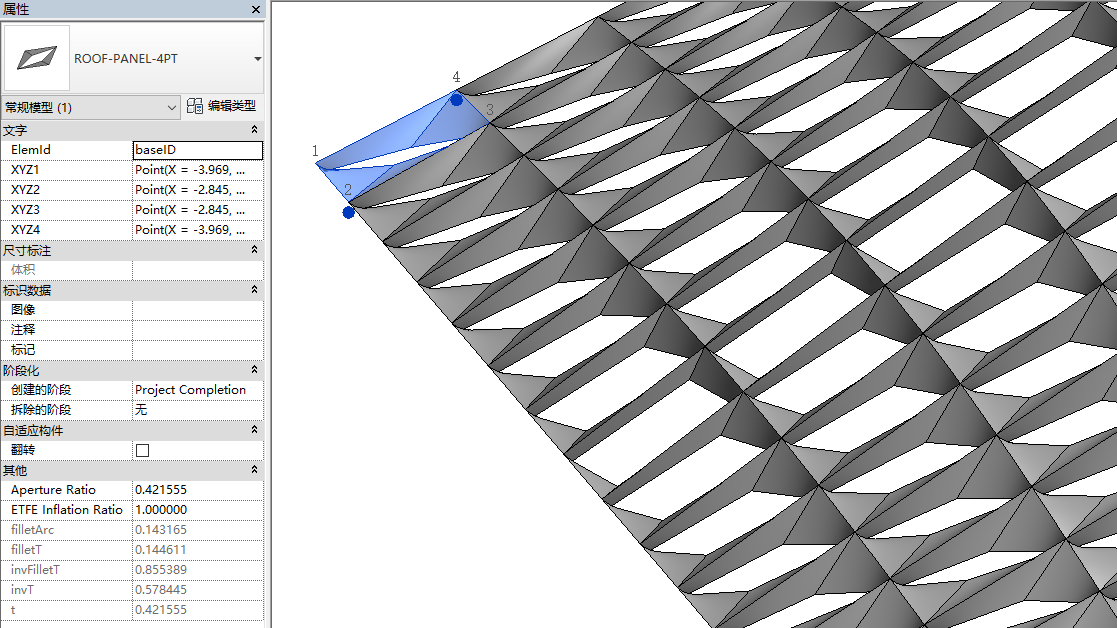Collapse the 文字 section
This screenshot has width=1117, height=628.
(x=254, y=130)
